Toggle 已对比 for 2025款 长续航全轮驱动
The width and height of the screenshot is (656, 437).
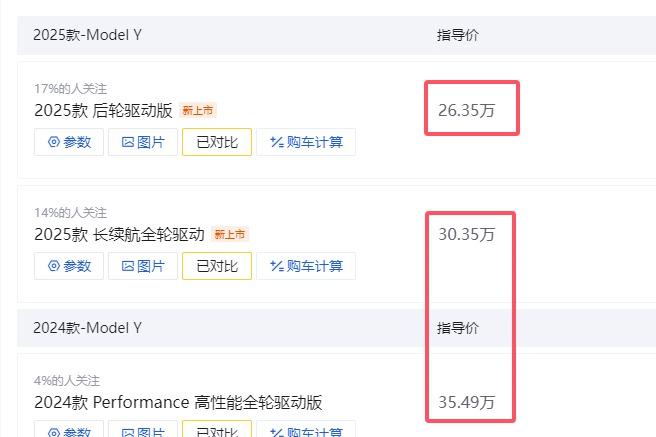(x=217, y=266)
